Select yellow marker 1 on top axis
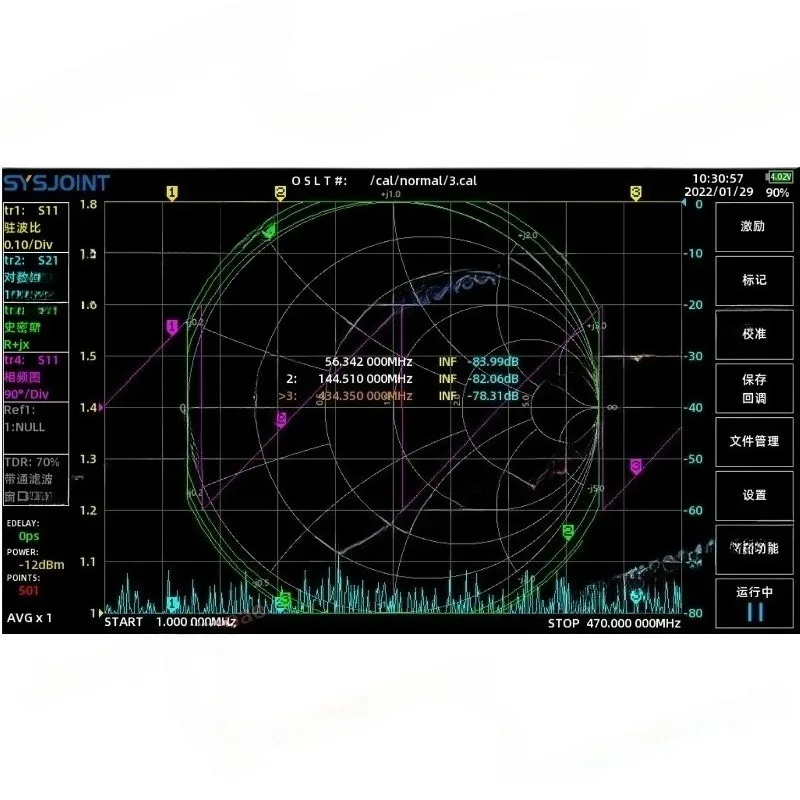The height and width of the screenshot is (800, 800). (x=172, y=193)
